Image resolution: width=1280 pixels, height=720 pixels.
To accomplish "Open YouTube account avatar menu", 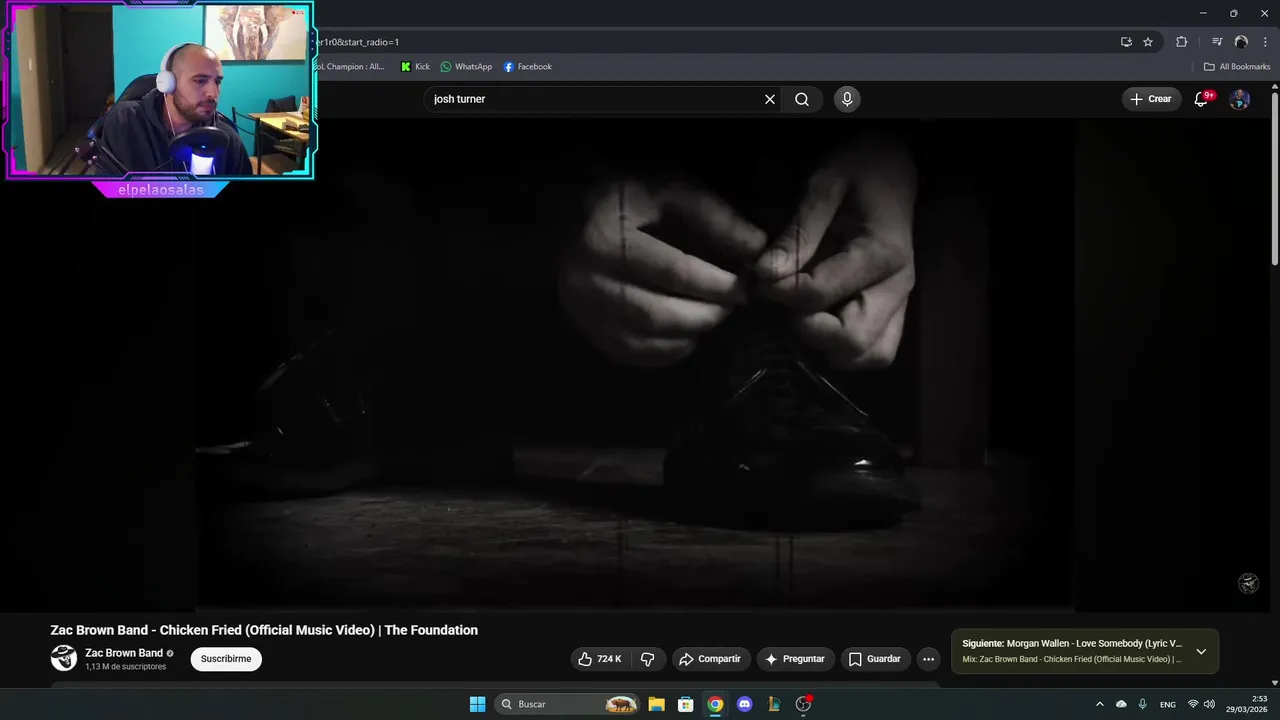I will 1239,99.
